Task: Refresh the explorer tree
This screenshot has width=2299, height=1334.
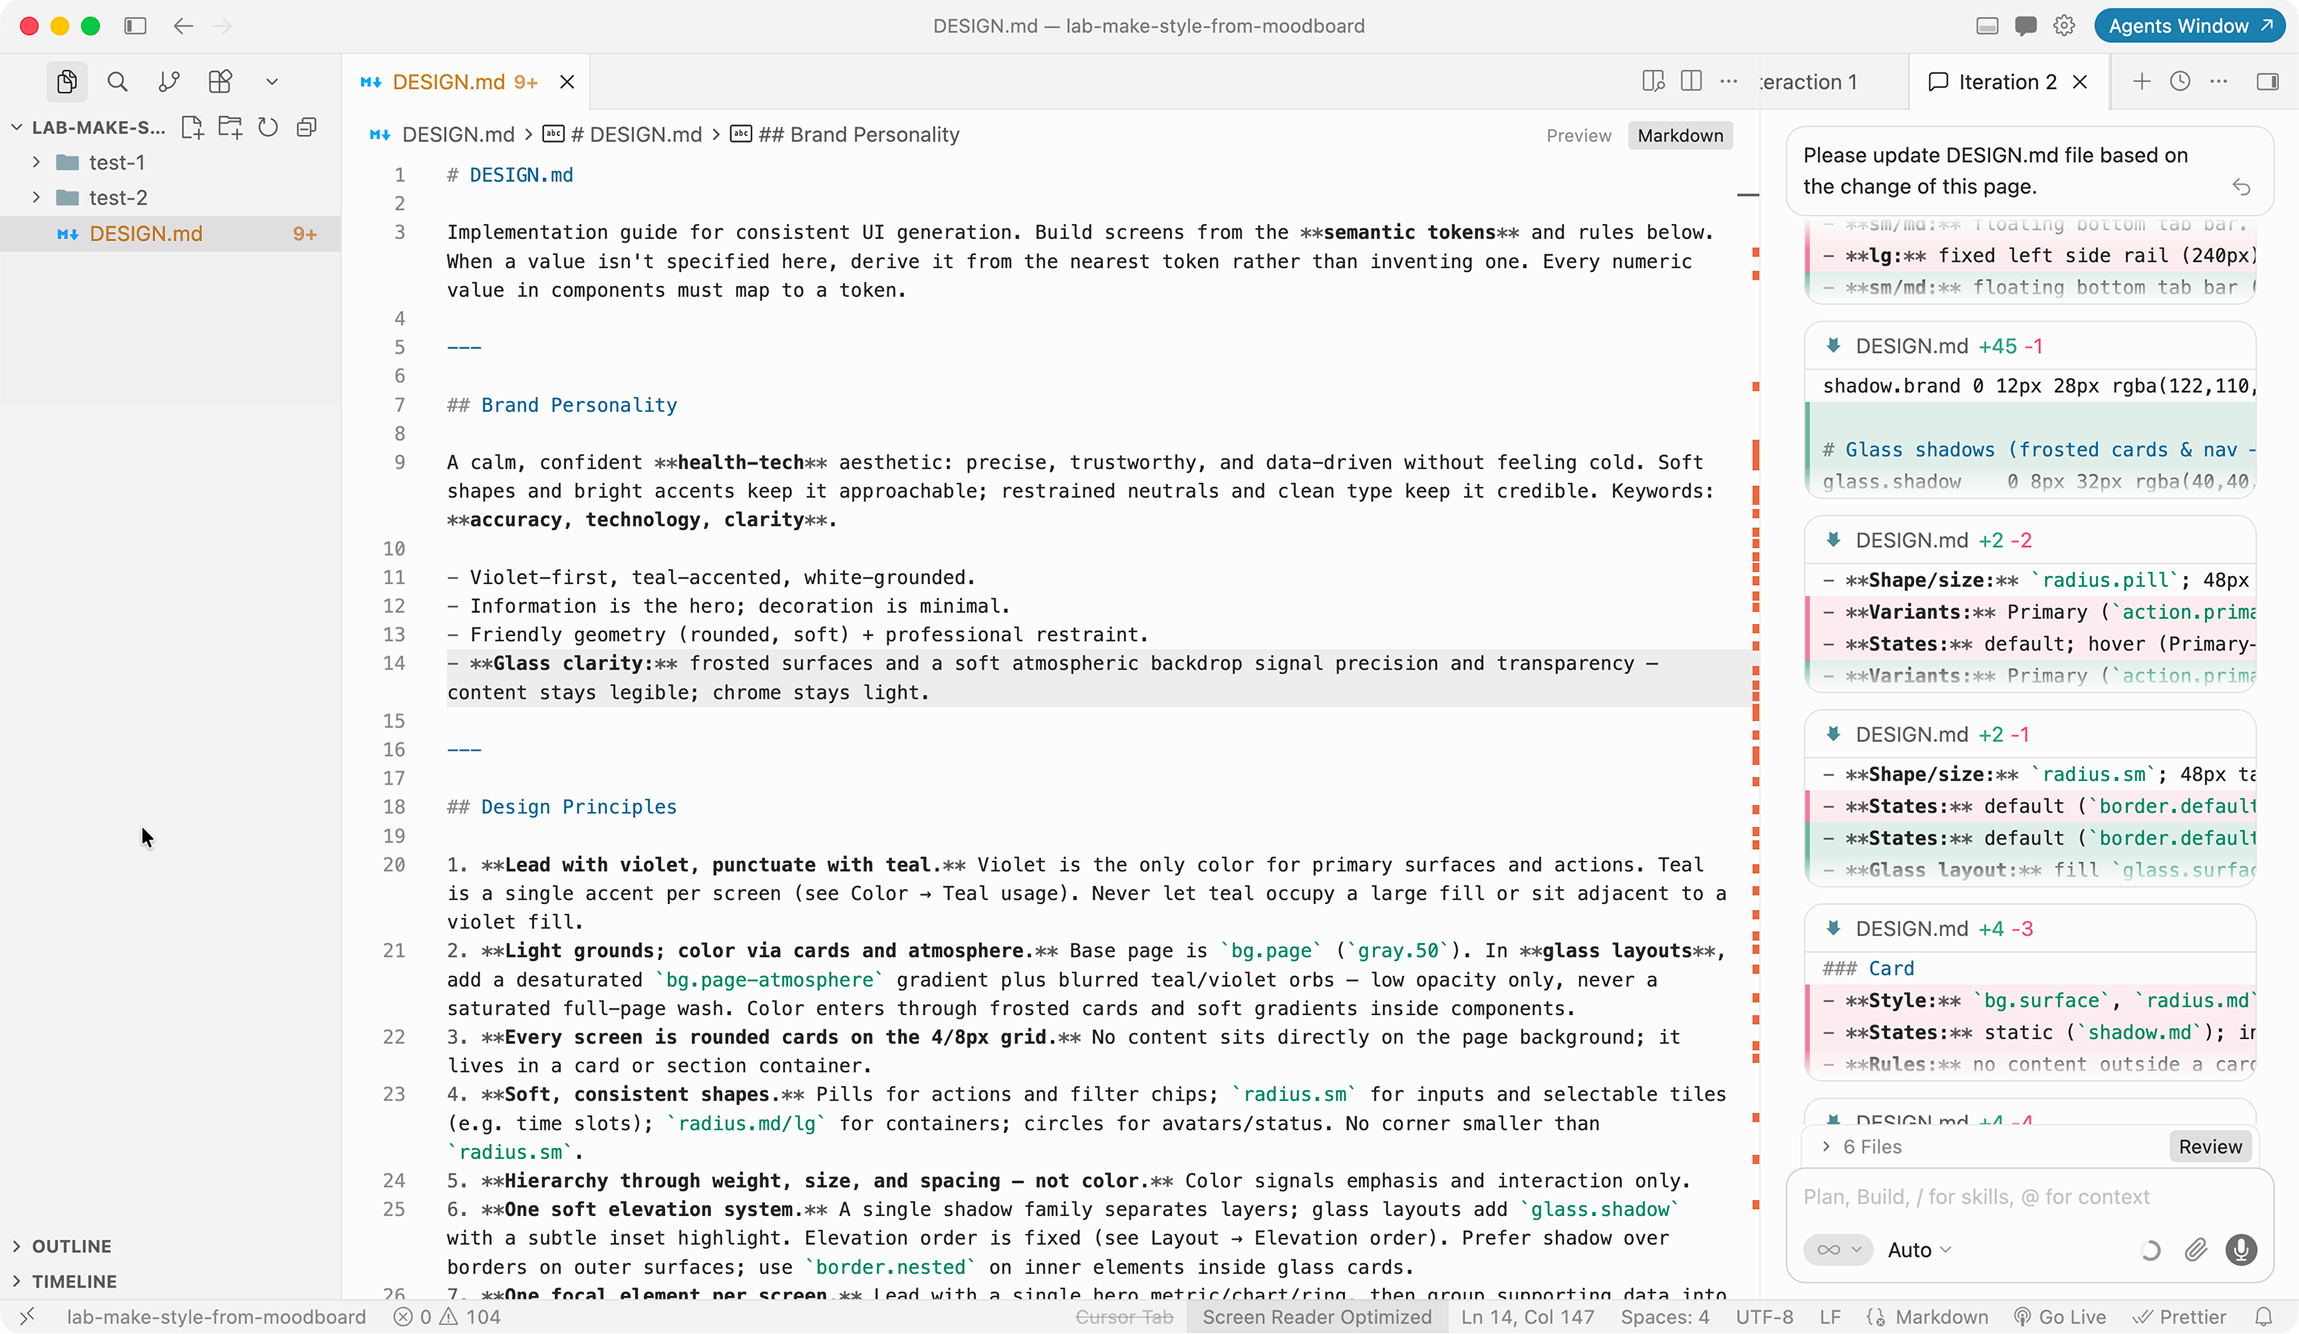Action: click(268, 127)
